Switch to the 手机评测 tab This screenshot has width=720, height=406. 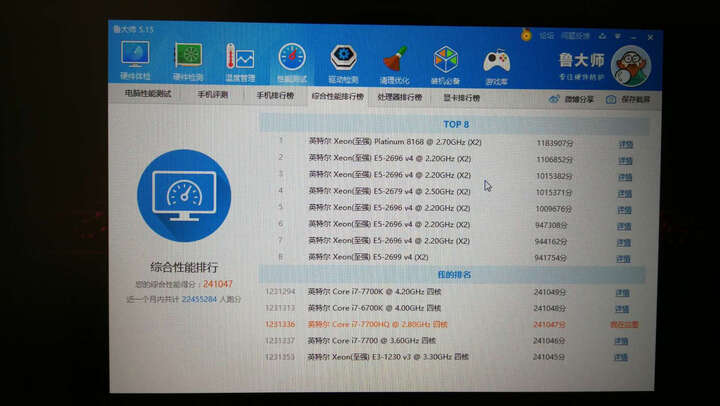(213, 95)
